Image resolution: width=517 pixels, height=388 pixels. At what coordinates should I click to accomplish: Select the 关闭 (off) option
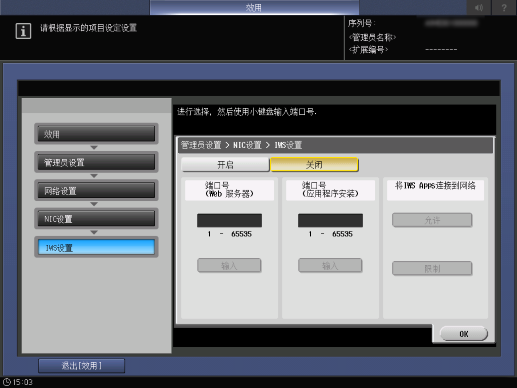coord(314,165)
